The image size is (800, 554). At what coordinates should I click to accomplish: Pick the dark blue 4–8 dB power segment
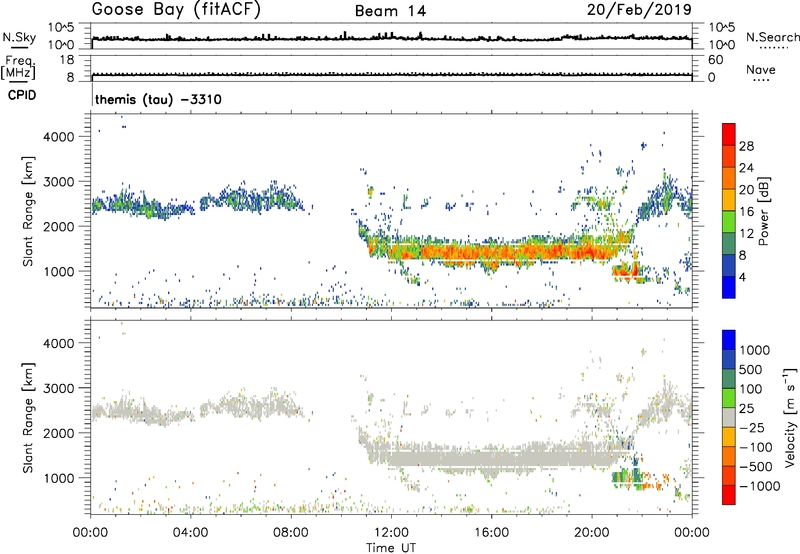coord(729,266)
